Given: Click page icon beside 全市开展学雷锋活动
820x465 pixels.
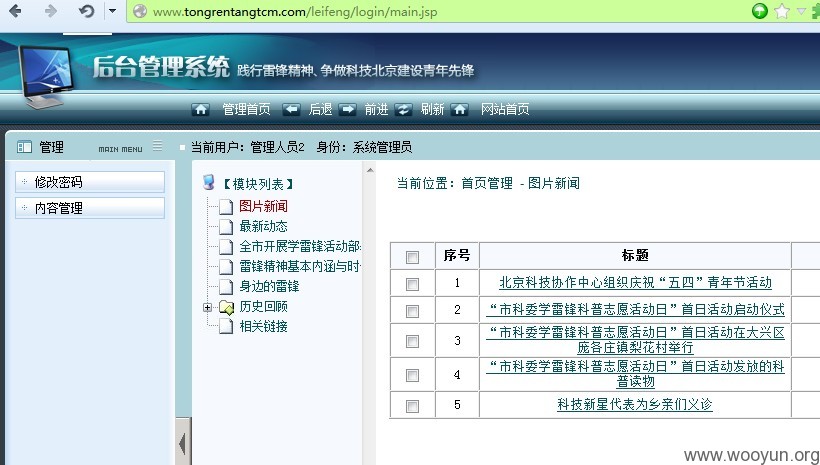Looking at the screenshot, I should 226,246.
